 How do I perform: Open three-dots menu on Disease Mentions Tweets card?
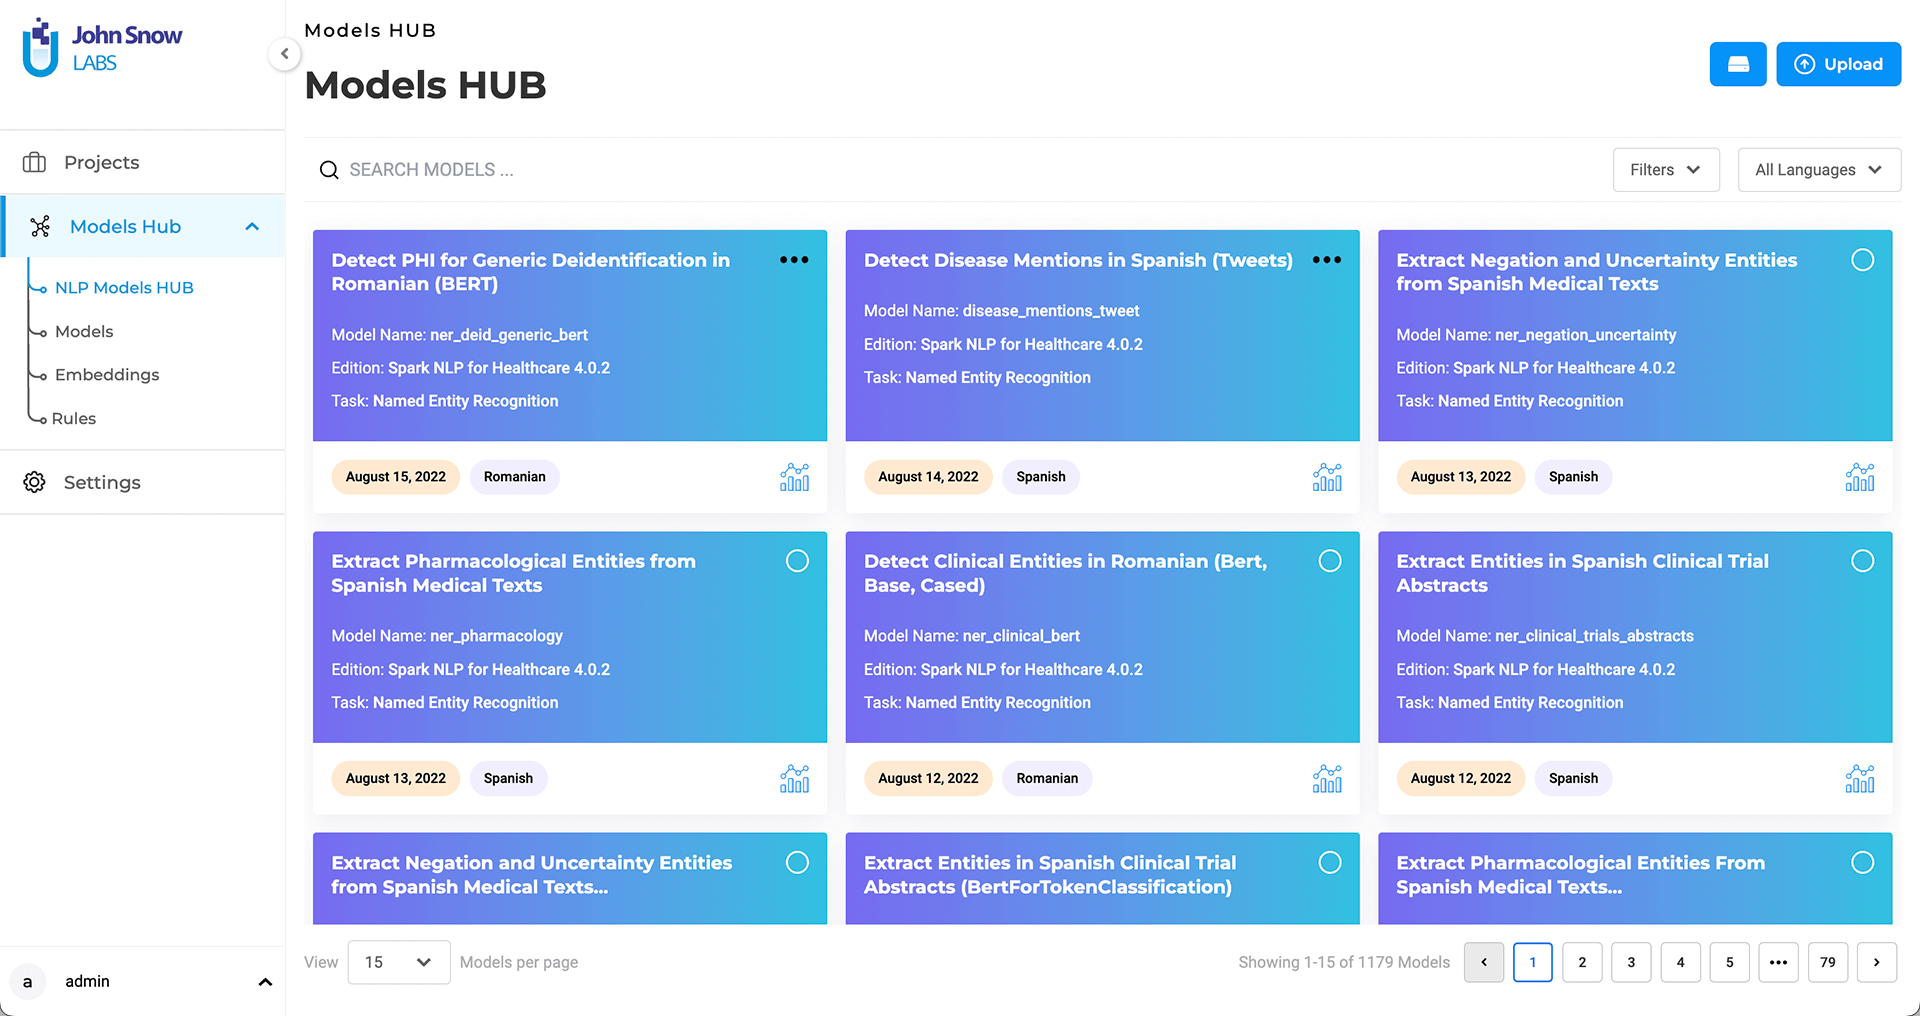tap(1327, 260)
